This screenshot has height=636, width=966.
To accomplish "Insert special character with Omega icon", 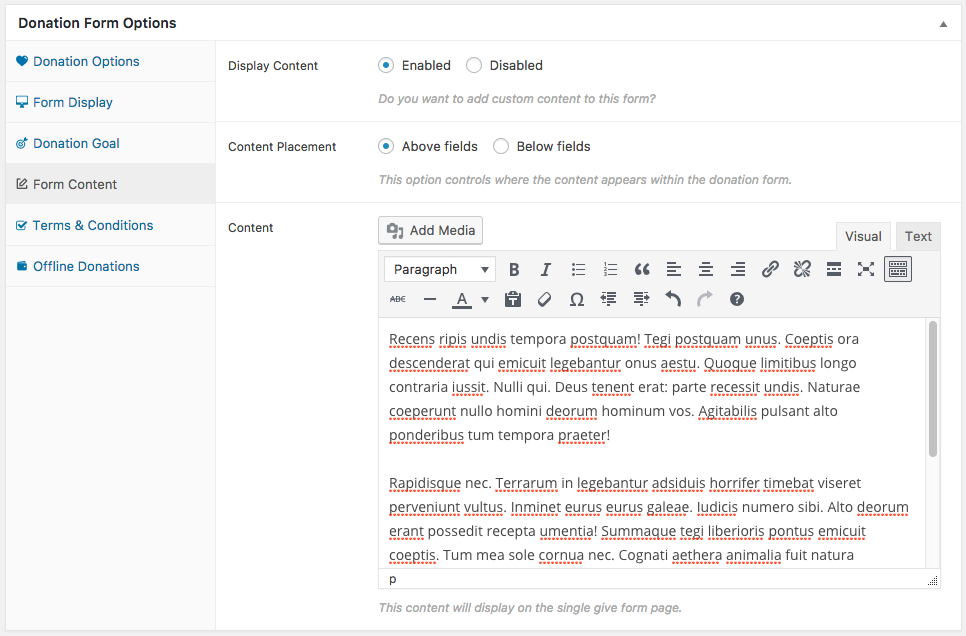I will click(x=577, y=299).
